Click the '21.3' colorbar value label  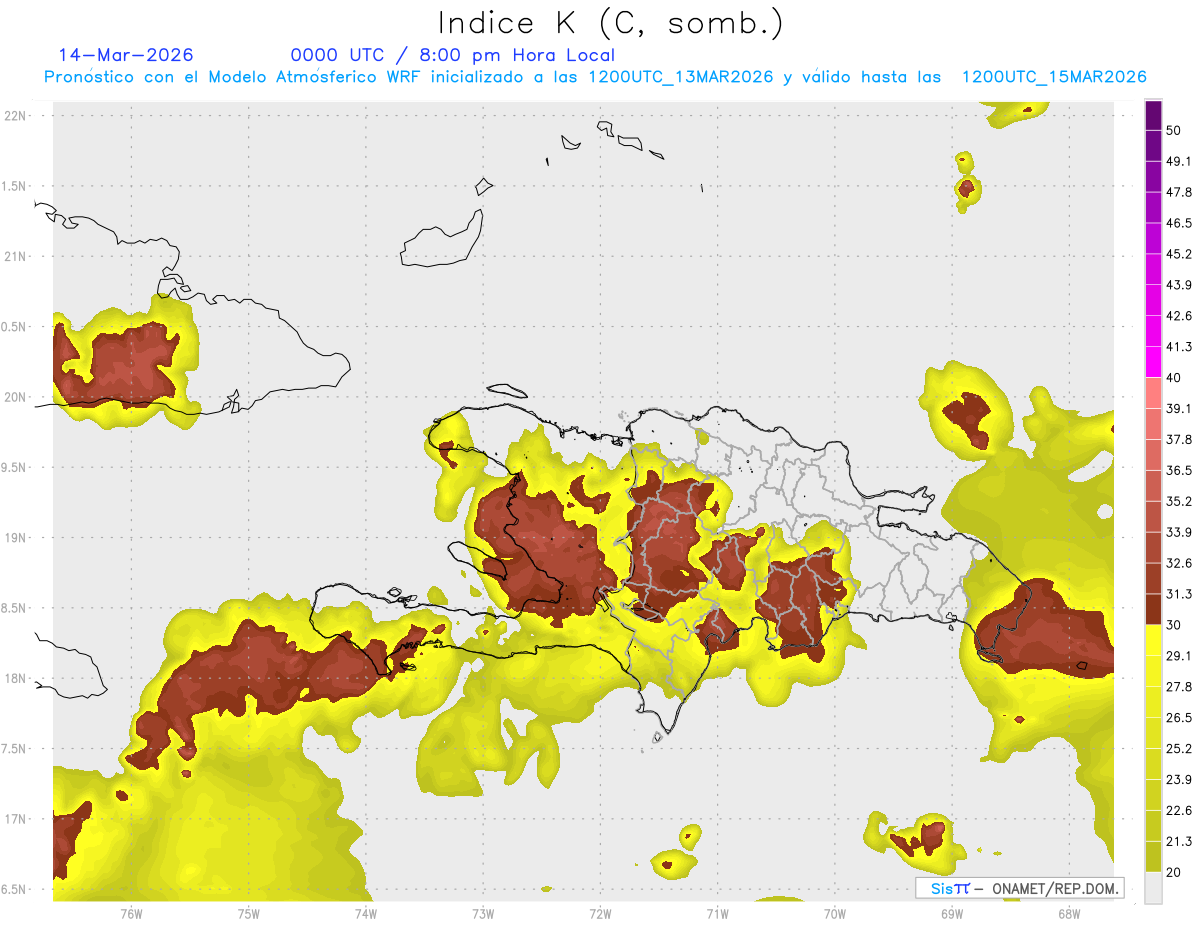[x=1179, y=842]
